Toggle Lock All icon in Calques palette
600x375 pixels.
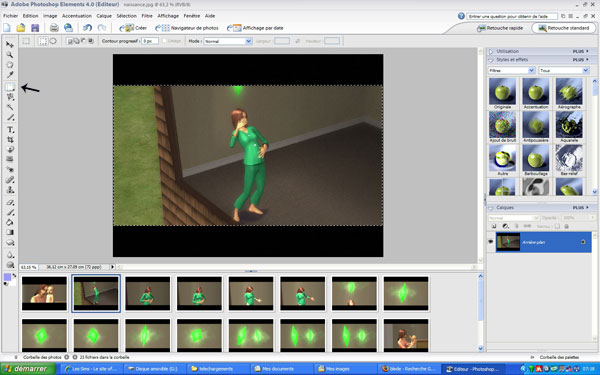[x=566, y=227]
